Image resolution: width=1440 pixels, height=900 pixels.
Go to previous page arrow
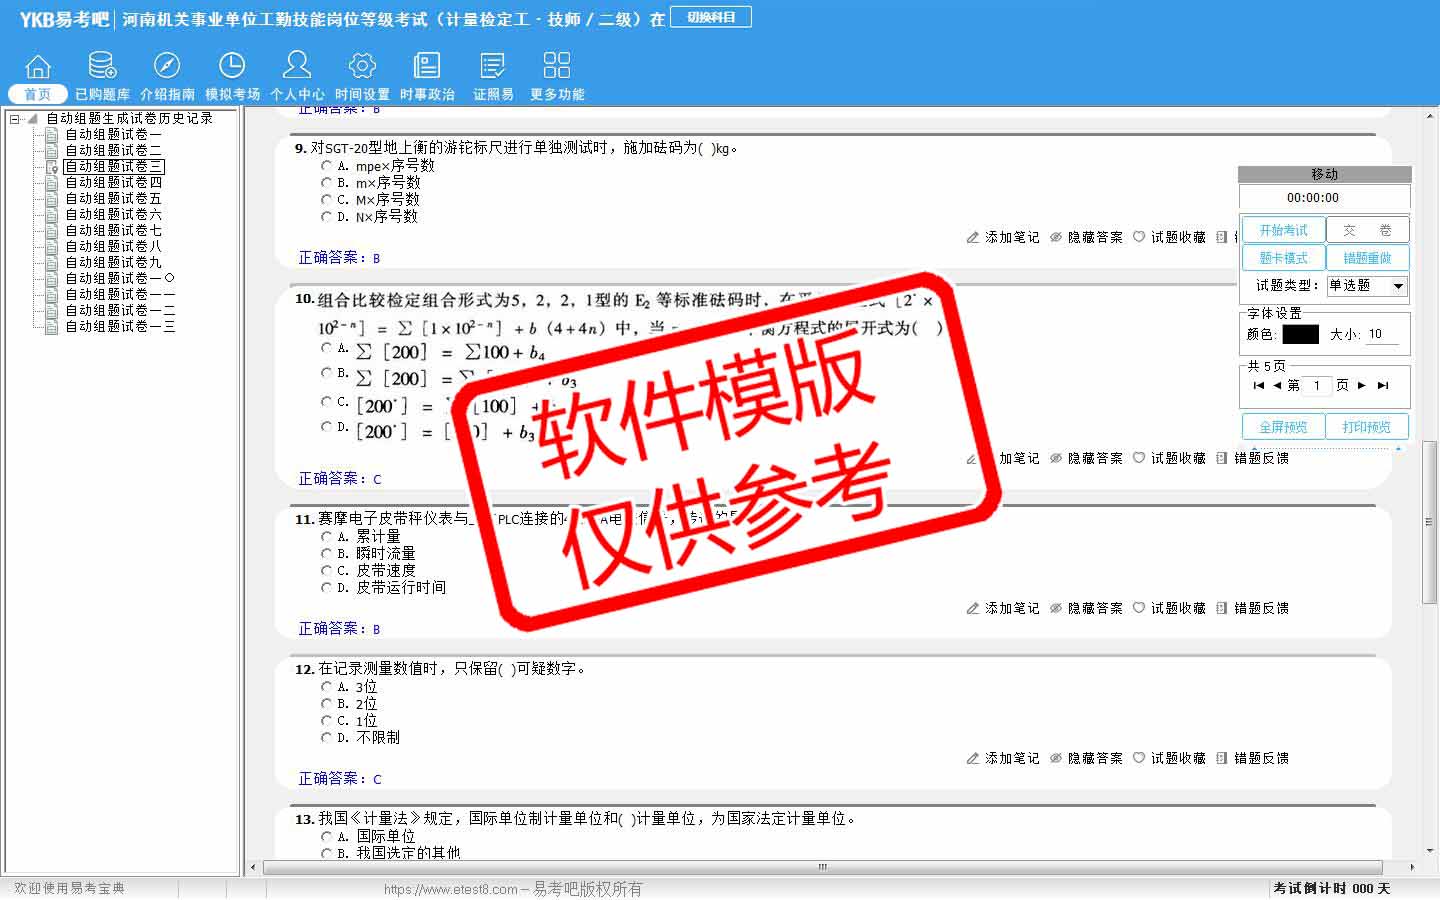(x=1277, y=386)
